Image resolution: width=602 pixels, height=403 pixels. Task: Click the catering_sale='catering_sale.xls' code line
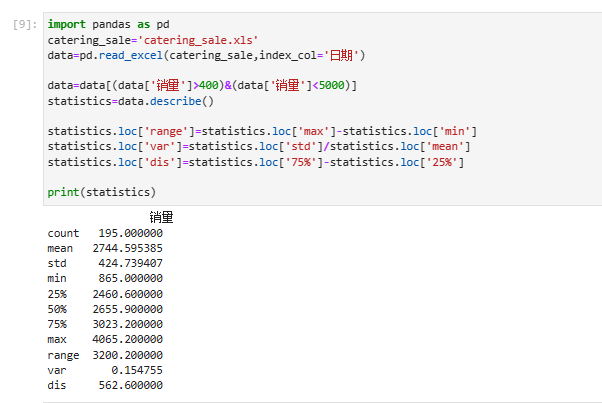pos(153,40)
